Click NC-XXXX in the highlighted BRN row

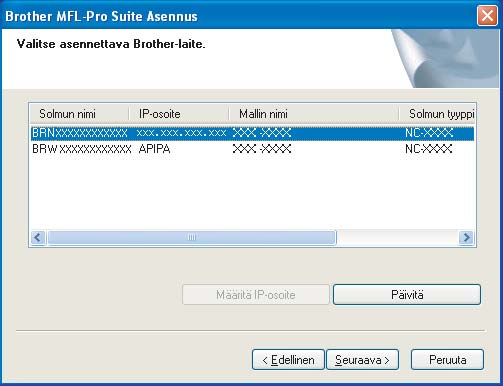[429, 133]
